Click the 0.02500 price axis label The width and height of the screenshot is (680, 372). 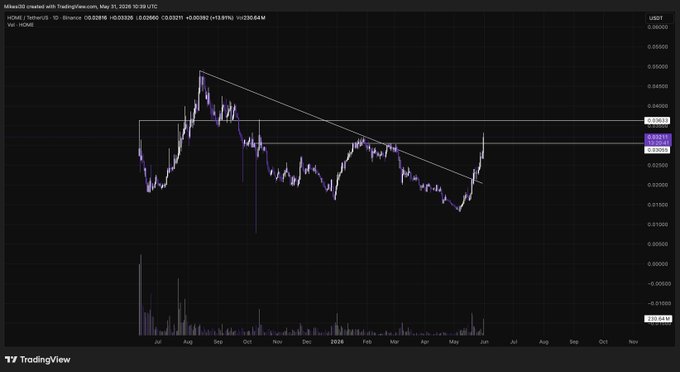[657, 165]
